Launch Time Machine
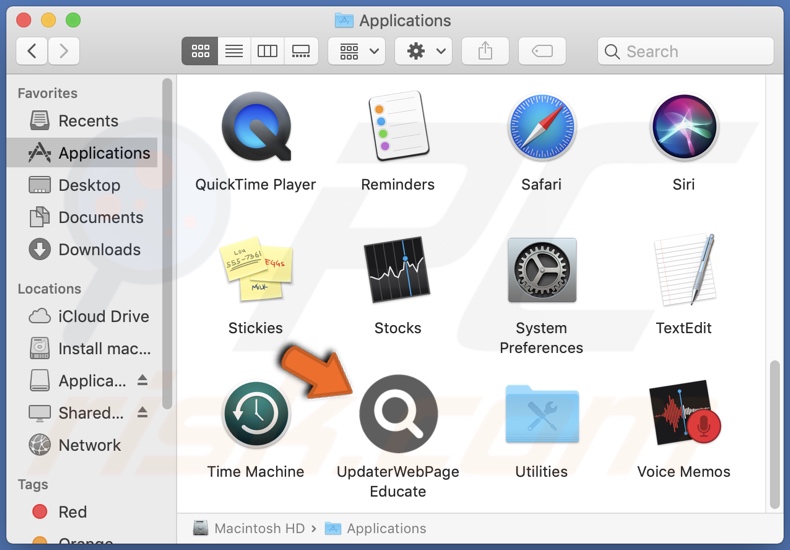 pos(255,414)
